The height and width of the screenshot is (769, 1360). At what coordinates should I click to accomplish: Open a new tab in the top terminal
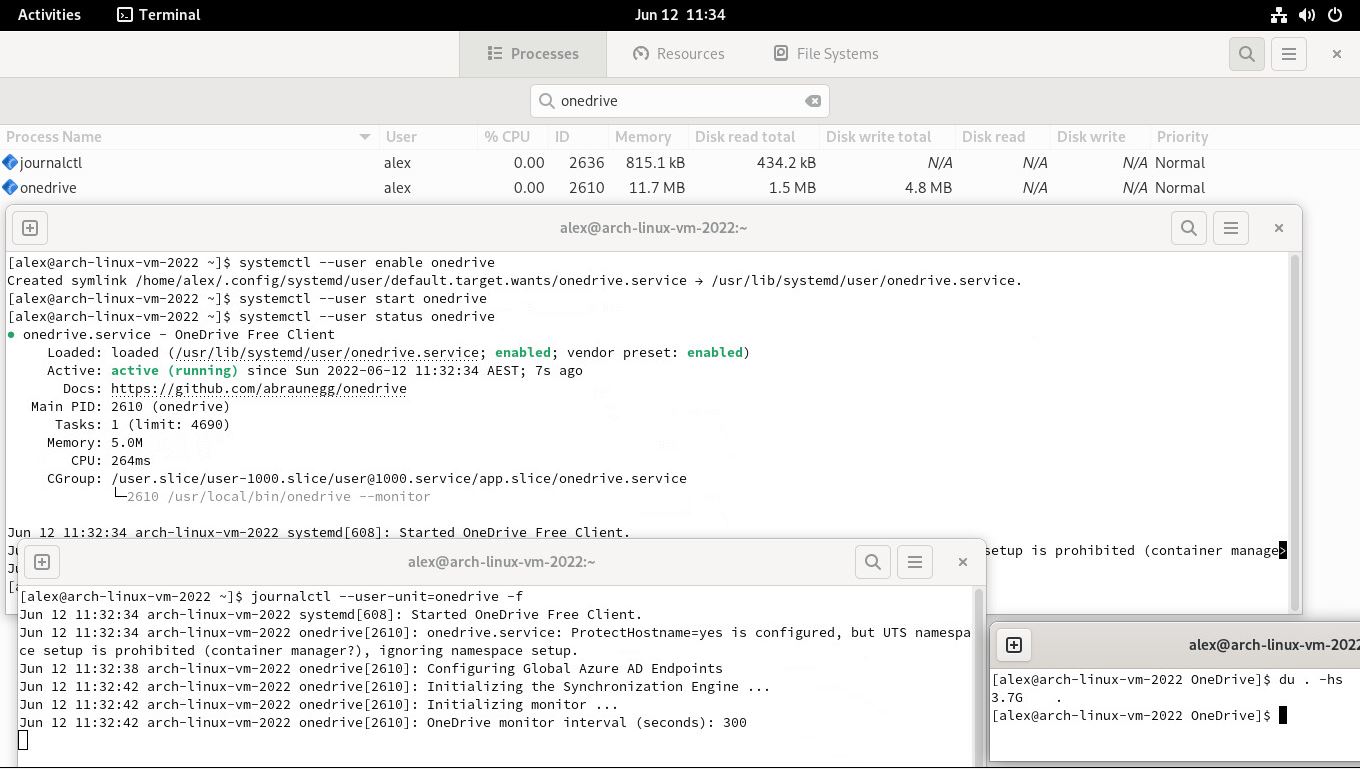[29, 227]
